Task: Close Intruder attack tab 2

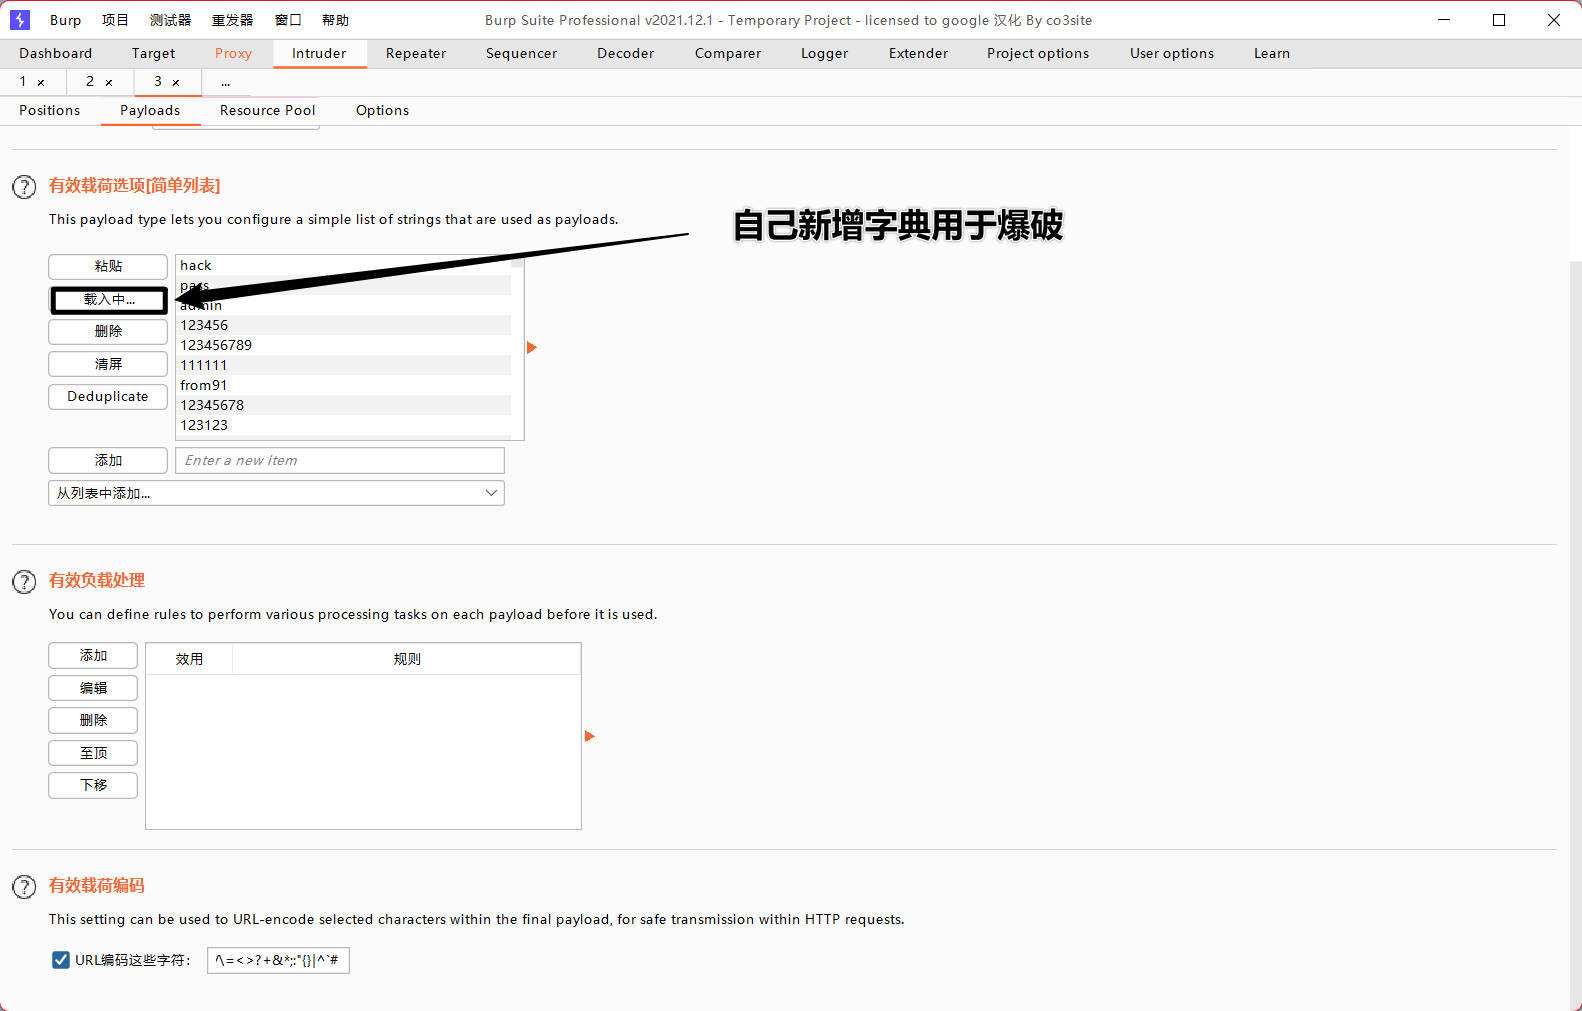Action: 109,82
